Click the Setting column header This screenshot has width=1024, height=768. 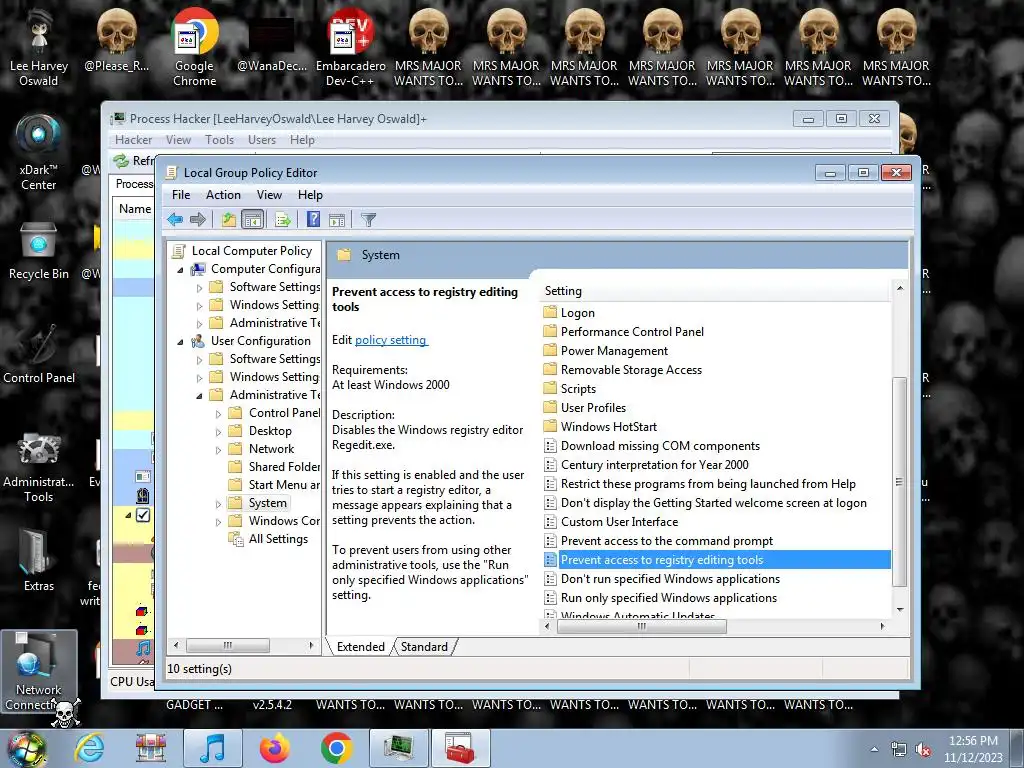(715, 291)
